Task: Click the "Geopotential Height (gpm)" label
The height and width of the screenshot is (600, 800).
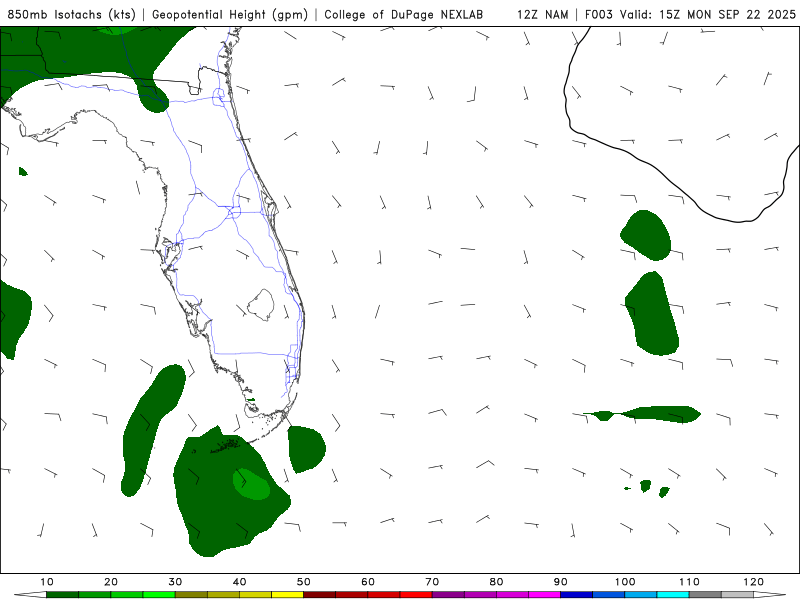Action: tap(230, 14)
